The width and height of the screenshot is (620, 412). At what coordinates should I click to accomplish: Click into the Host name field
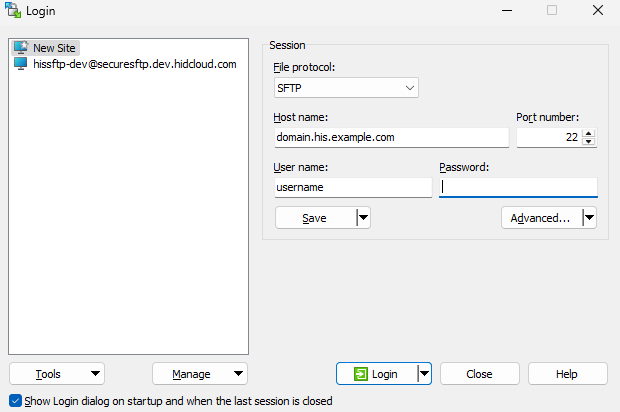[x=390, y=138]
